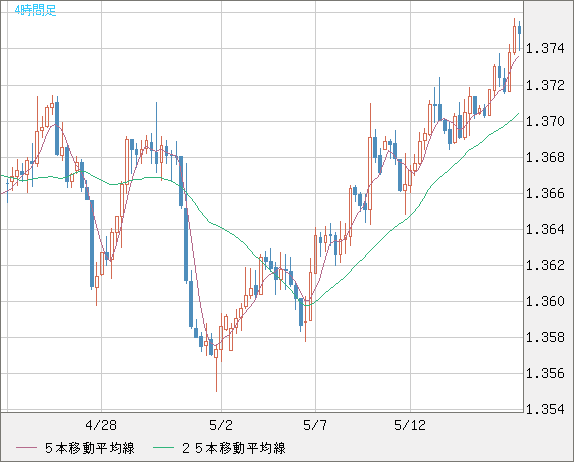Click the green 25-period MA legend line
Screen dimensions: 574x462
click(163, 448)
